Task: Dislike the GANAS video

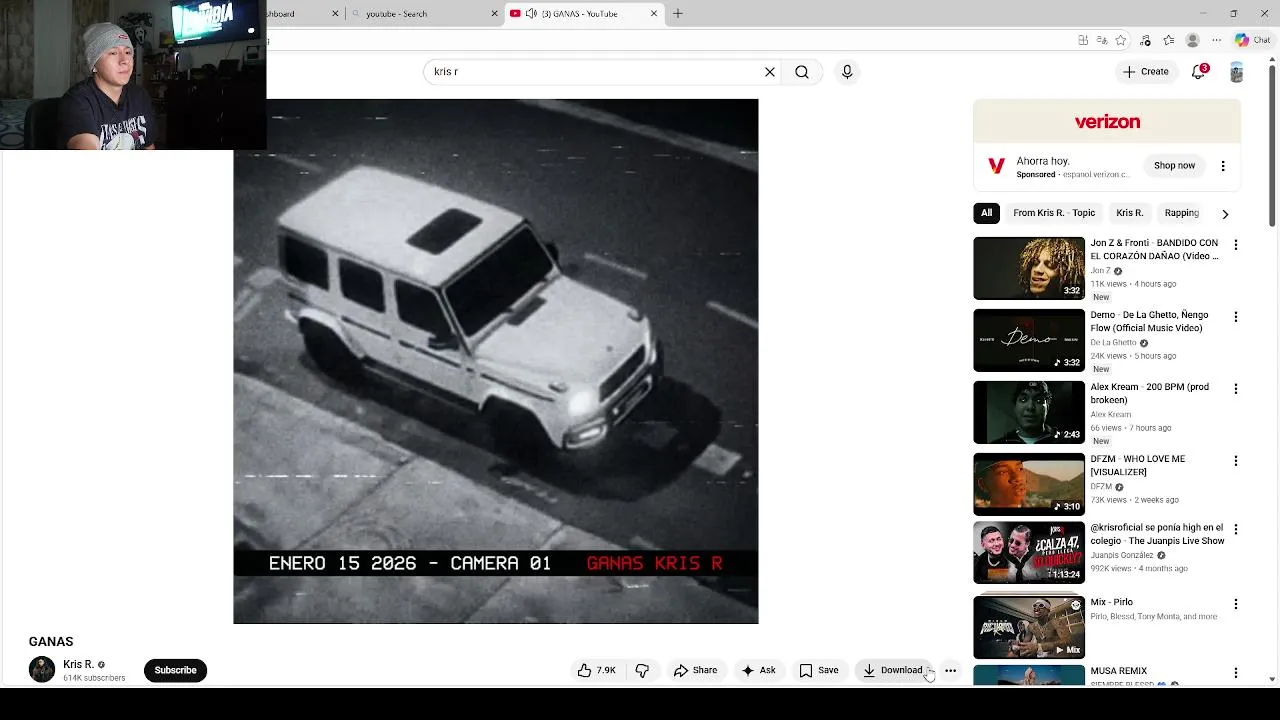Action: pyautogui.click(x=642, y=670)
